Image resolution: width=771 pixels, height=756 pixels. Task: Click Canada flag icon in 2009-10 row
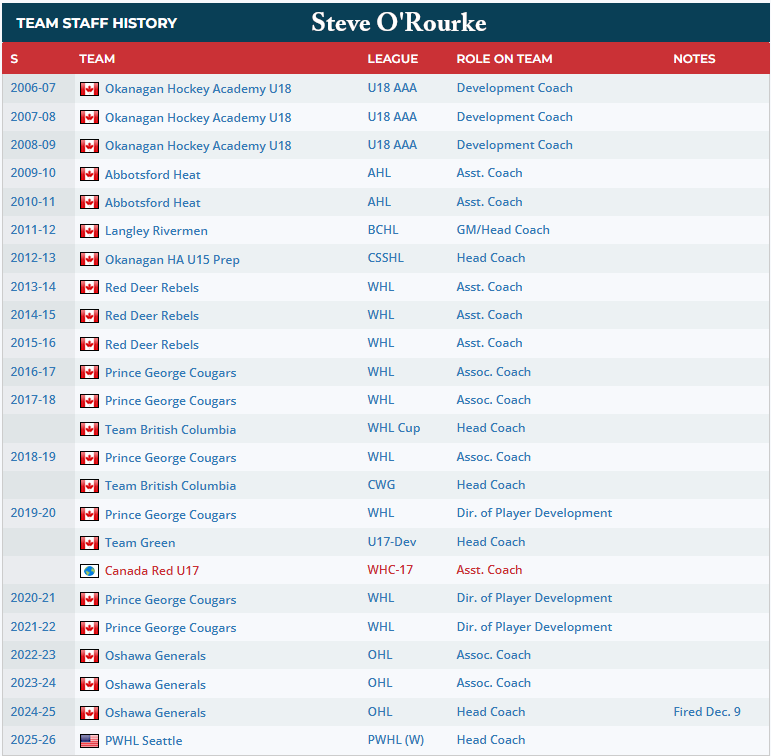click(x=89, y=174)
